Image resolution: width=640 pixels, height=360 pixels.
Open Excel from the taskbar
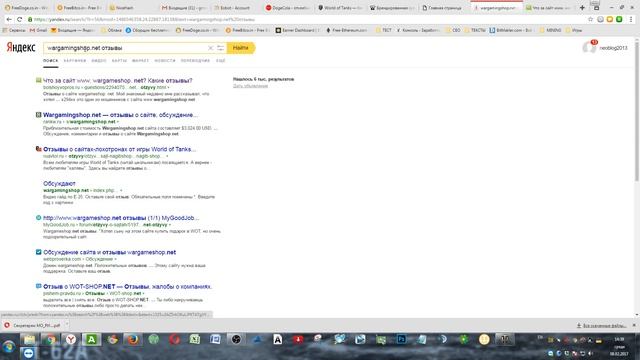(195, 339)
